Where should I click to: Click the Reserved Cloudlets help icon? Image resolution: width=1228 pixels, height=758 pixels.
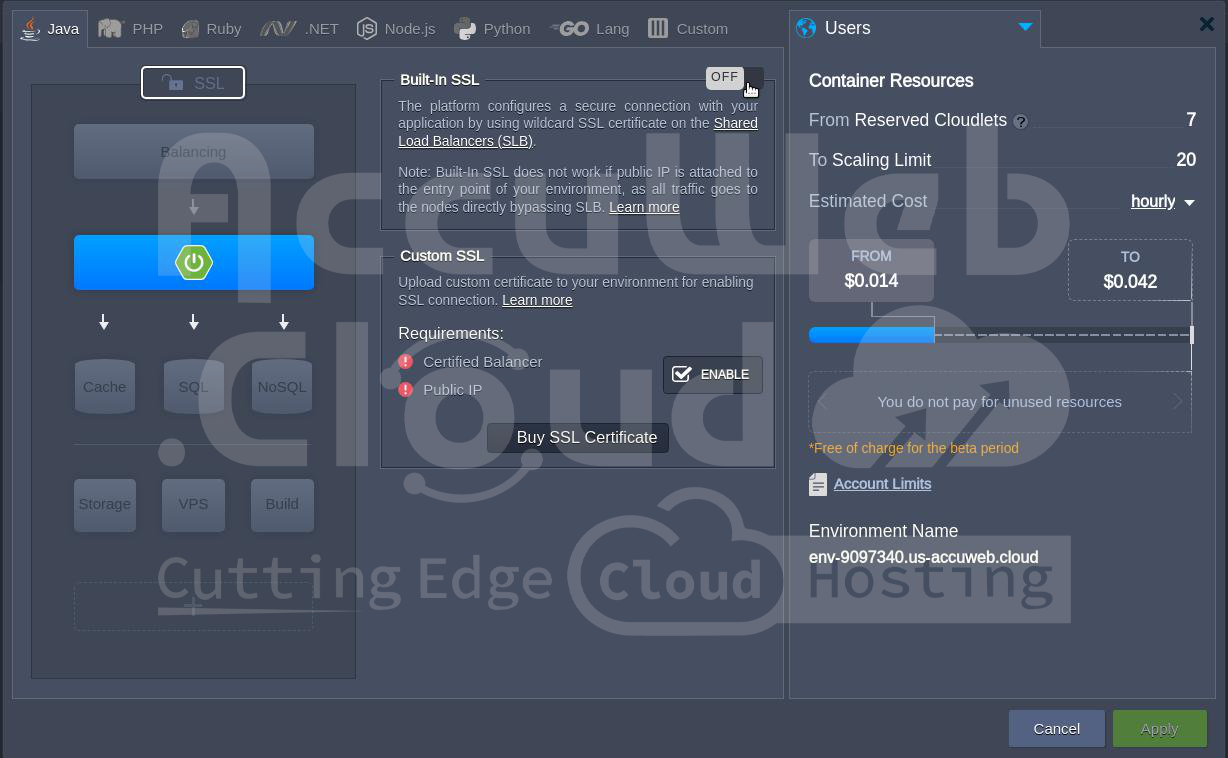coord(1021,122)
